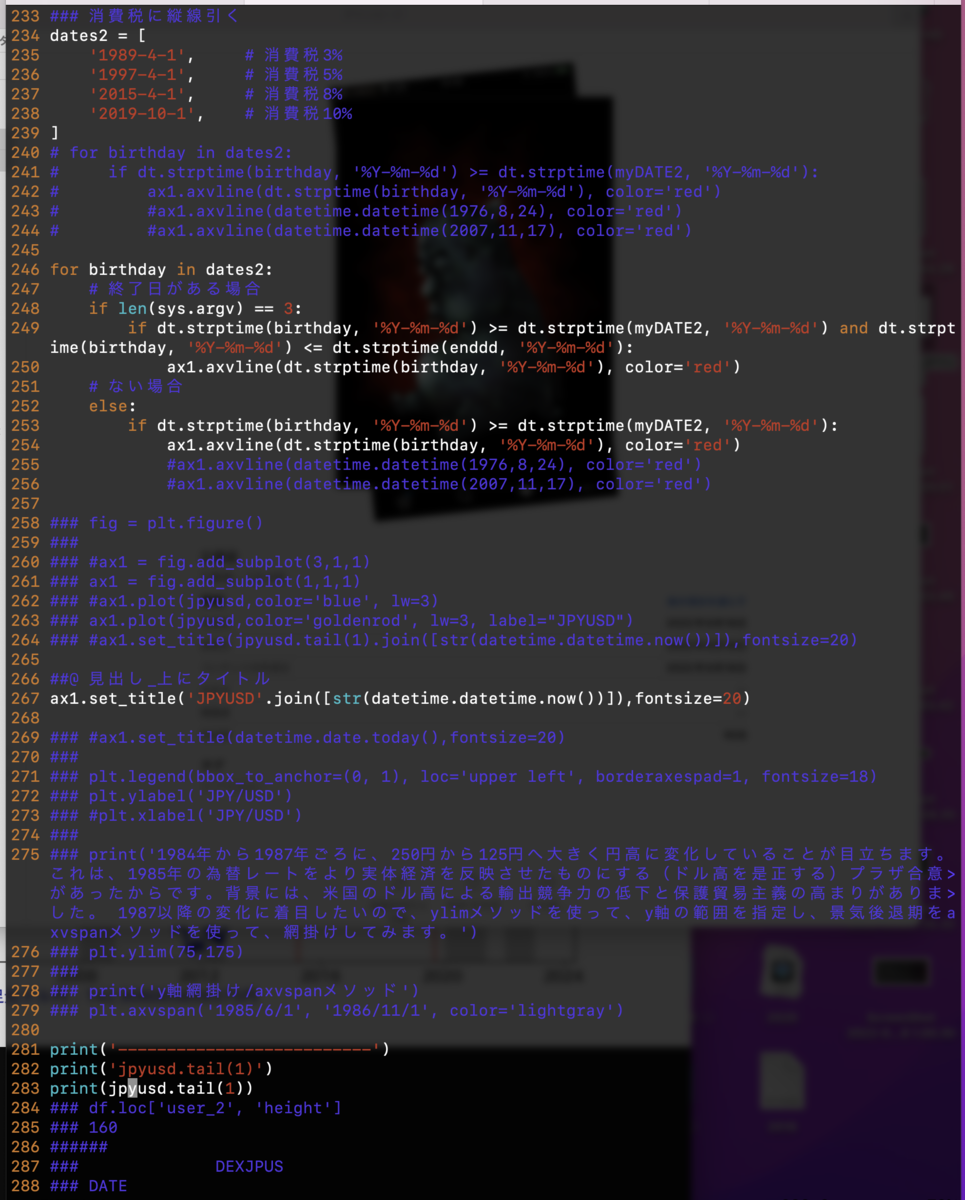This screenshot has height=1200, width=965.
Task: Click the DEXJPUS label near the bottom
Action: coord(247,1166)
